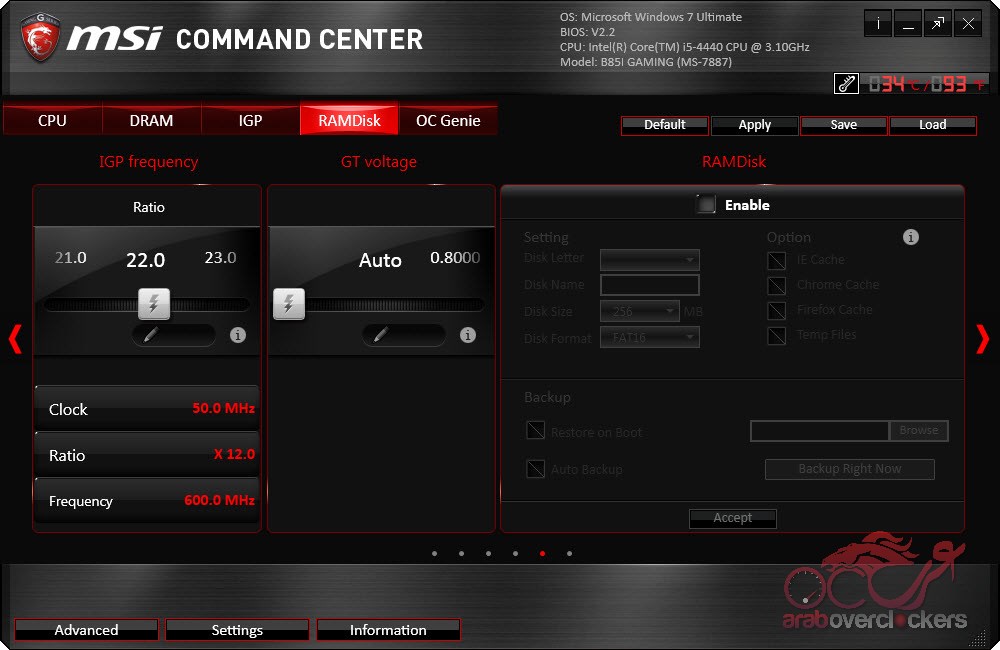Click the thermometer tool icon near temperature display
Image resolution: width=1000 pixels, height=650 pixels.
pyautogui.click(x=846, y=84)
